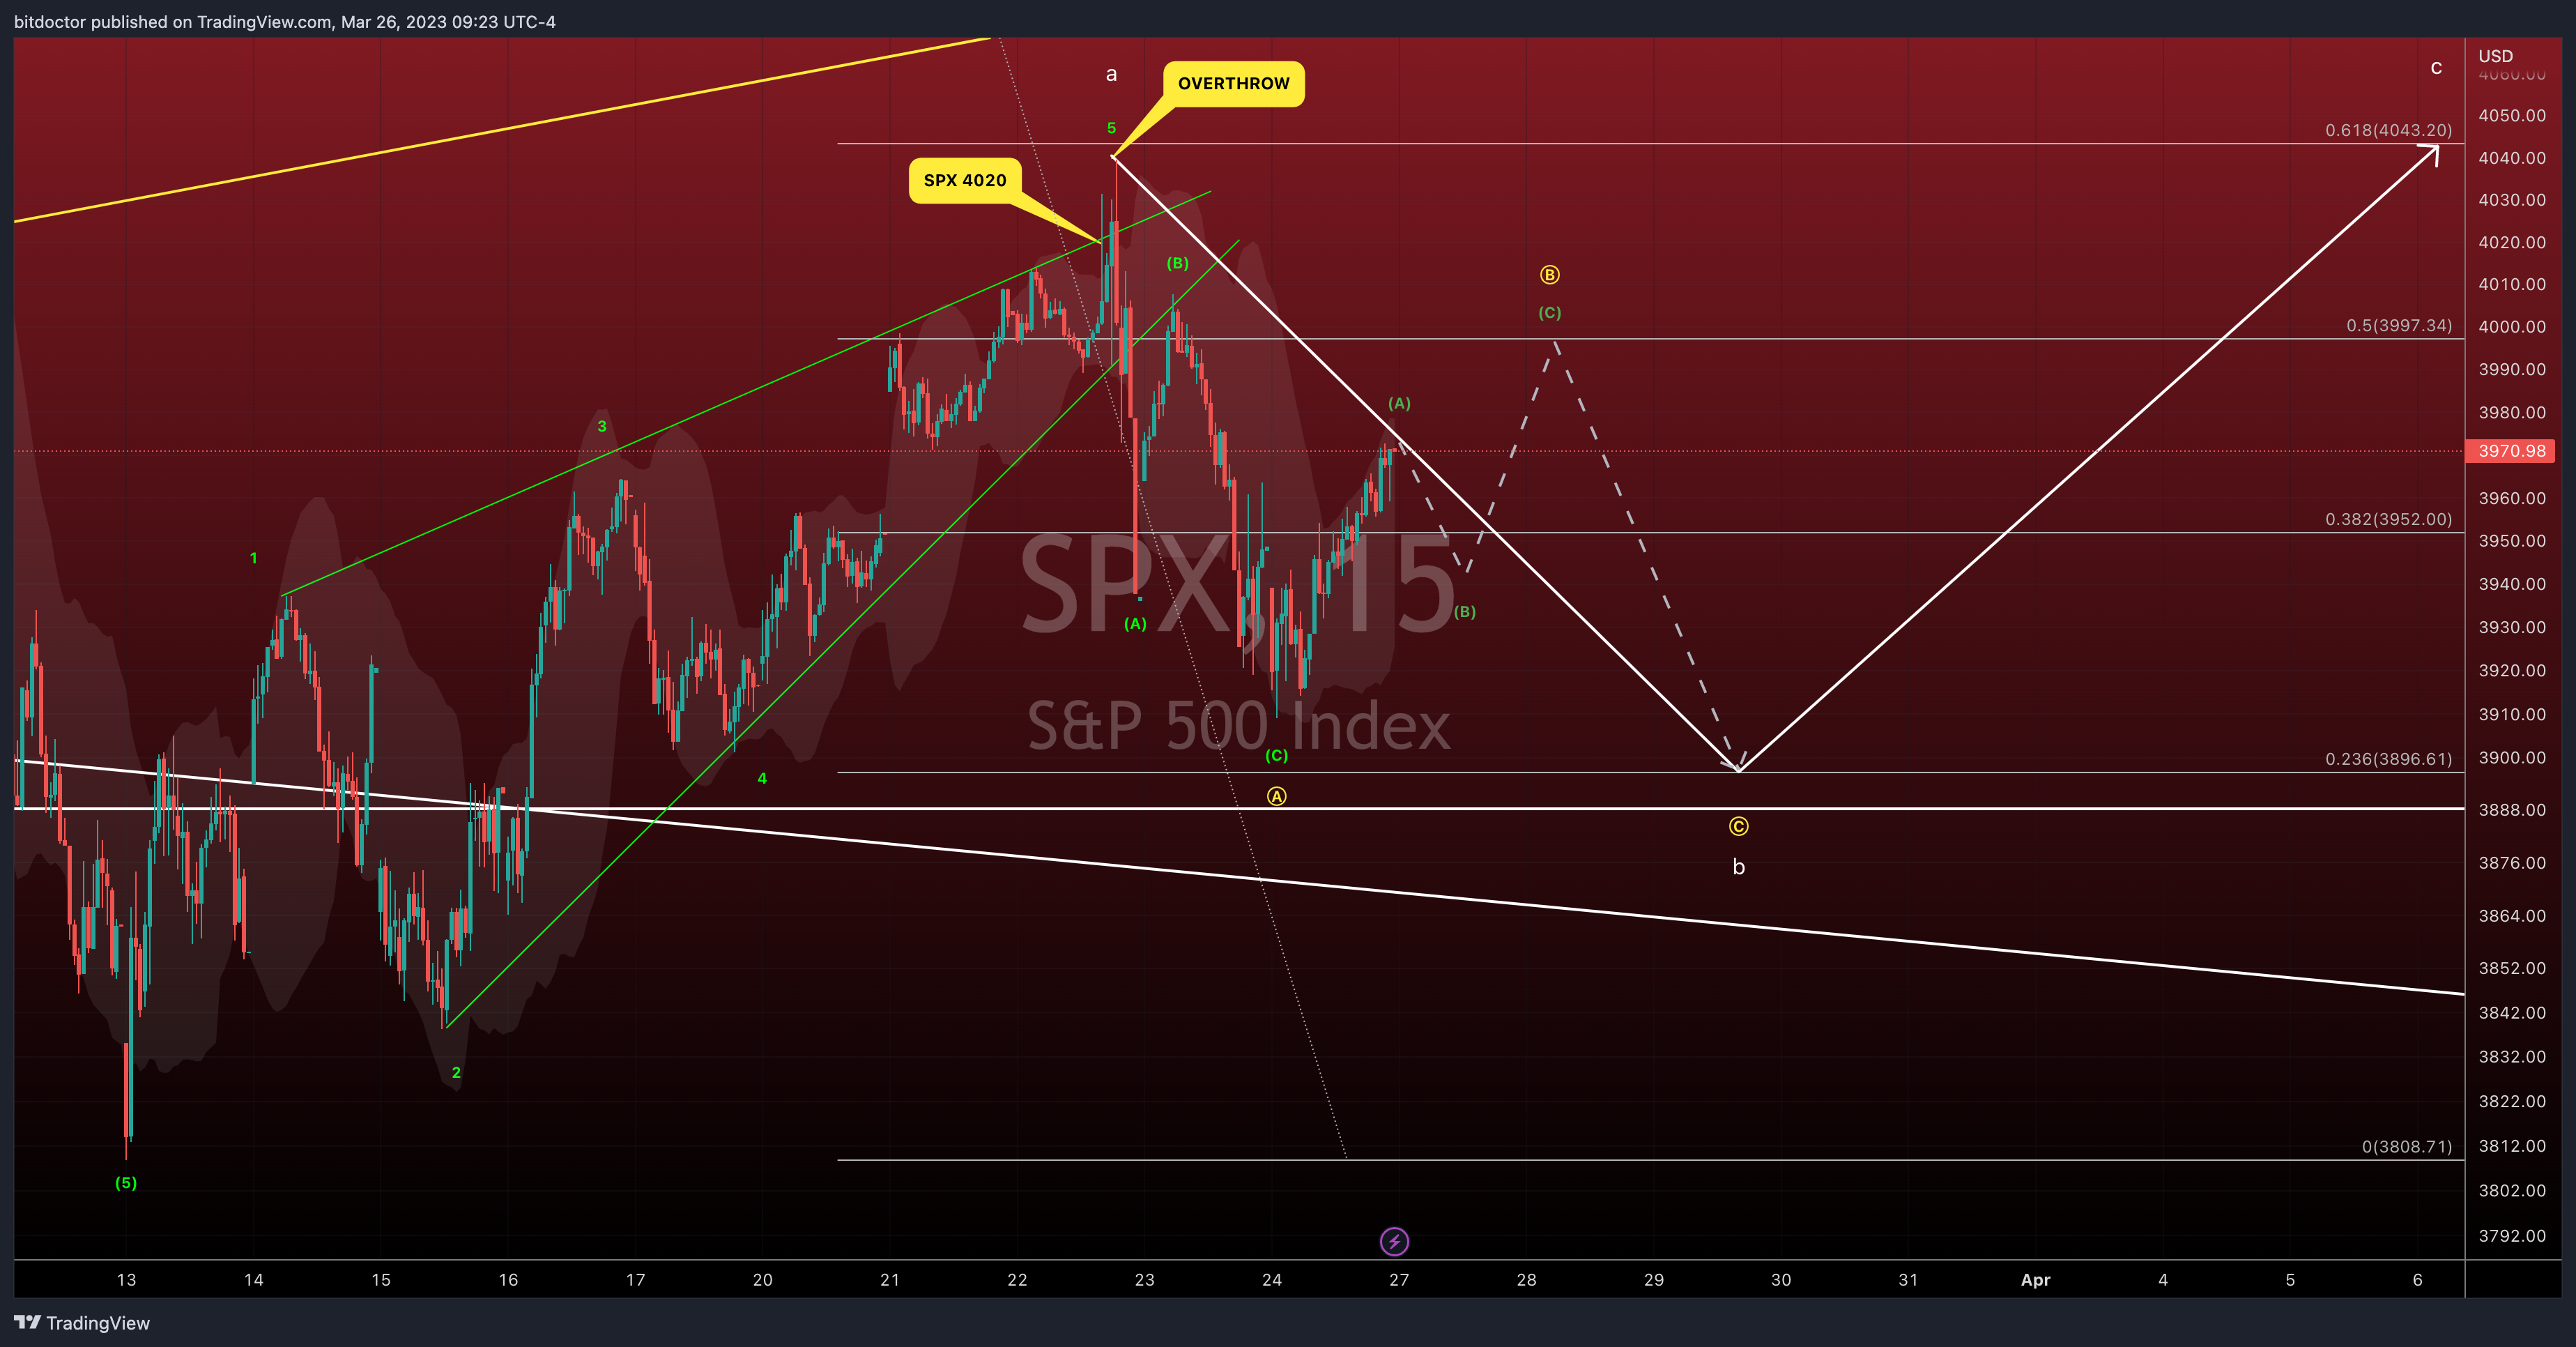Click the USD currency label on price axis

coord(2495,56)
